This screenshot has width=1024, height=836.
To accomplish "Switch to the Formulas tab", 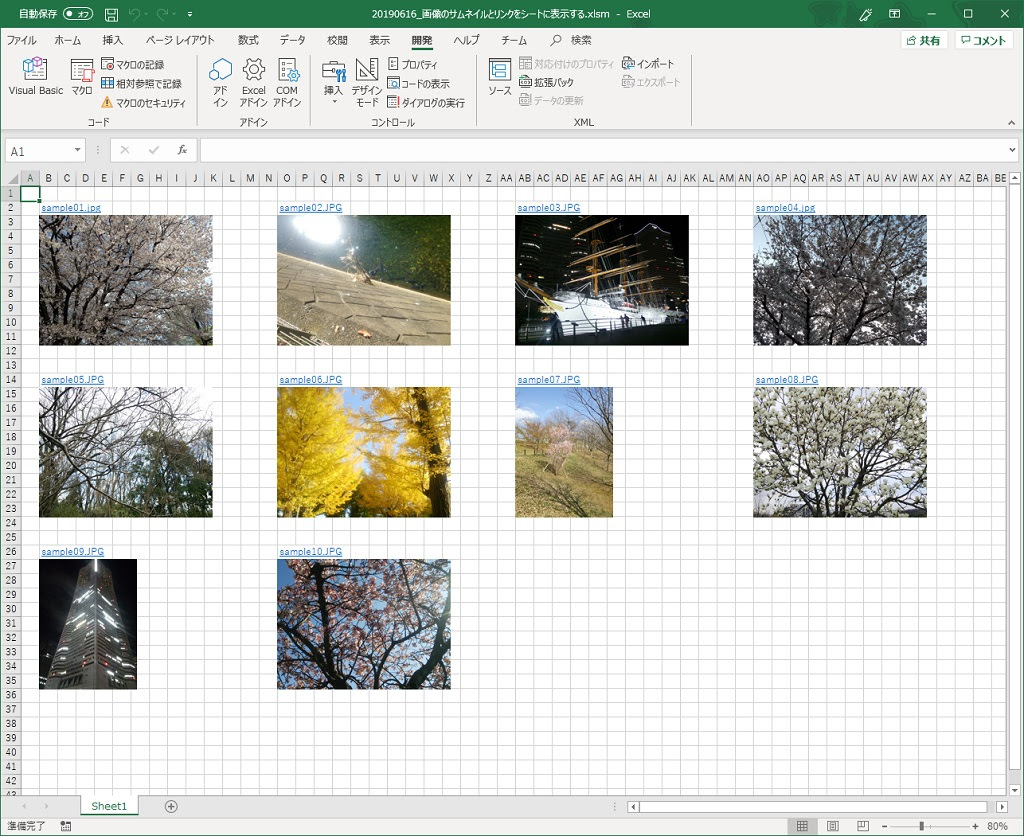I will pos(248,40).
